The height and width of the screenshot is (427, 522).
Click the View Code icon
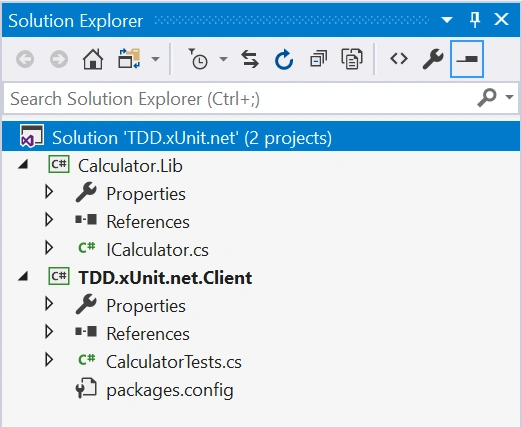[x=399, y=59]
